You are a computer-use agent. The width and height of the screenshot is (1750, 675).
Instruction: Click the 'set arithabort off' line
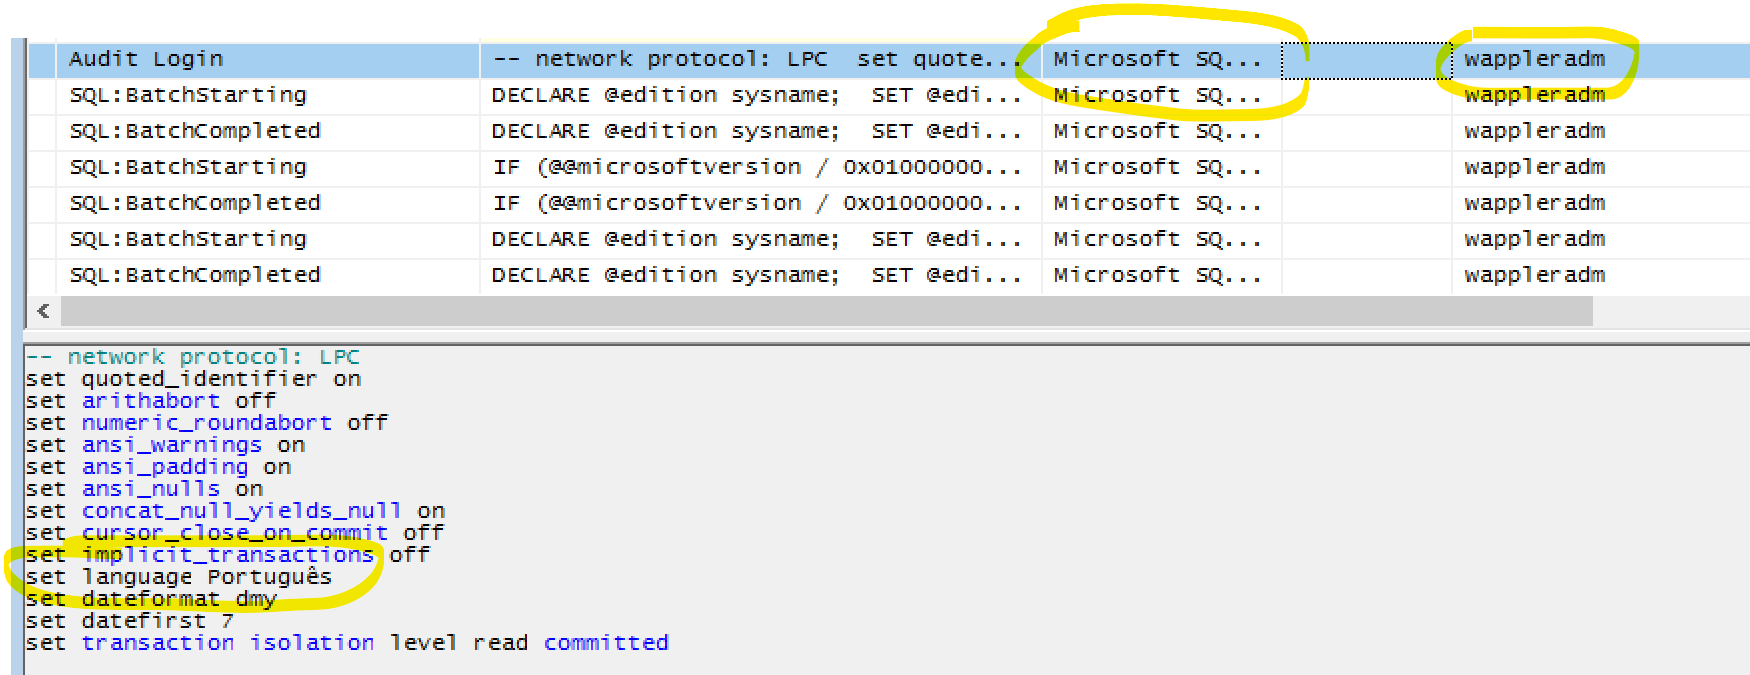(150, 401)
